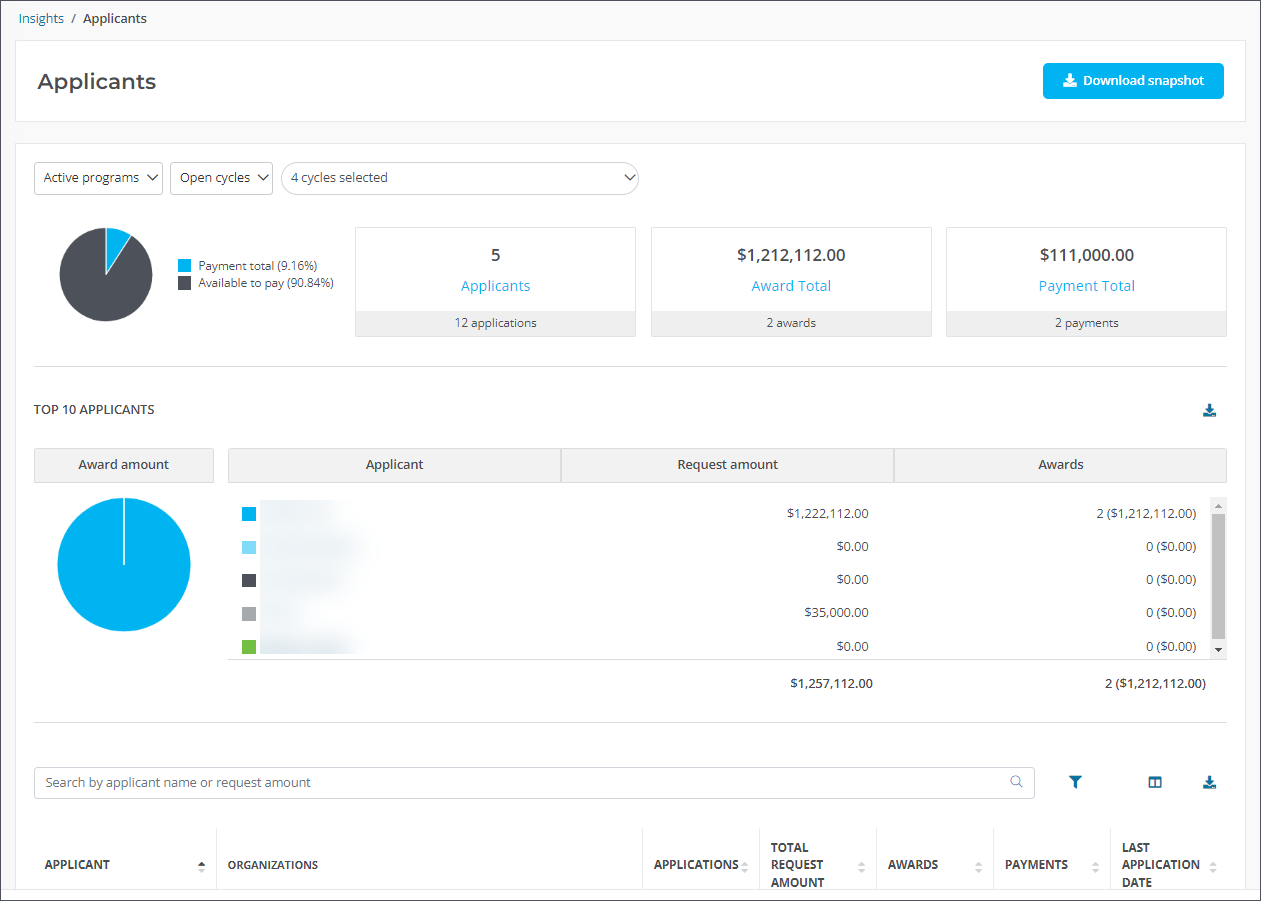This screenshot has height=901, width=1261.
Task: Click the Top 10 Applicants download icon
Action: (1209, 410)
